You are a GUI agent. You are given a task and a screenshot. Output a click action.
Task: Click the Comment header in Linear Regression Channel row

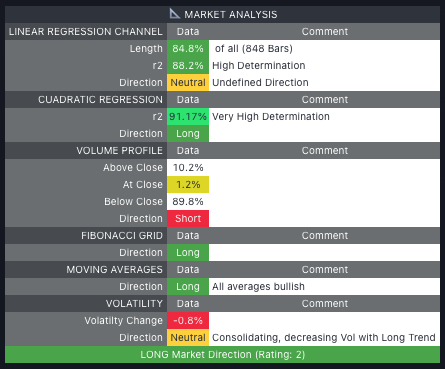click(x=325, y=32)
